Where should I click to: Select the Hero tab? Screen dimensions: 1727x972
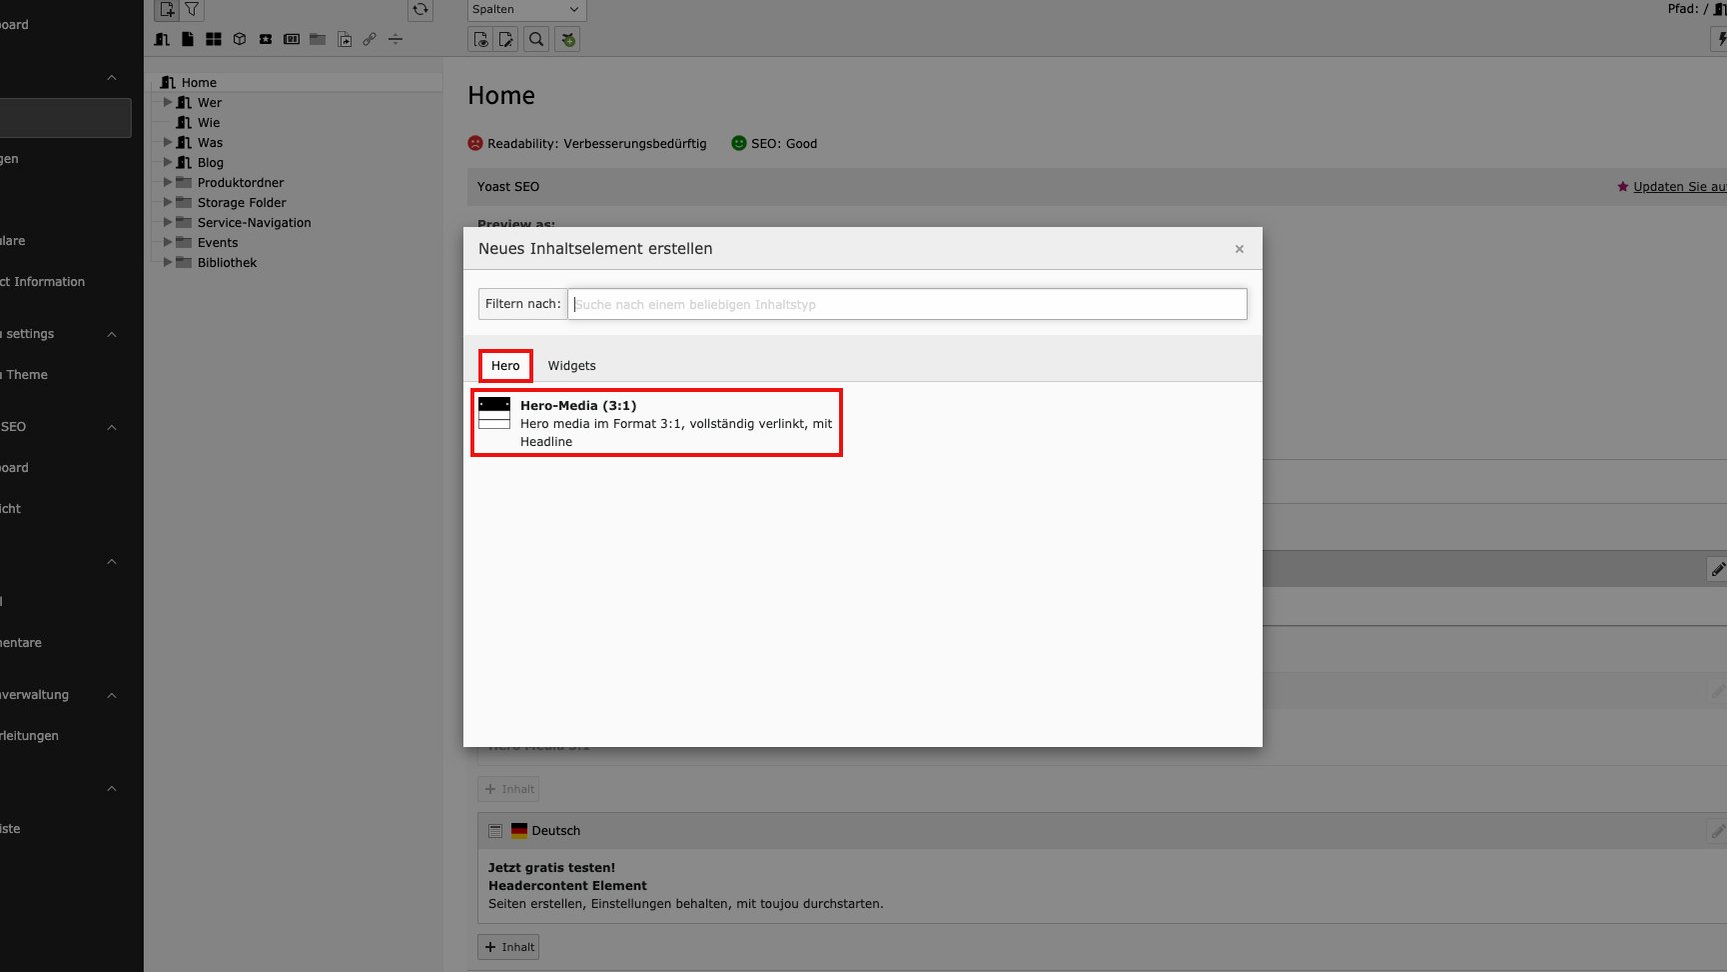point(505,366)
